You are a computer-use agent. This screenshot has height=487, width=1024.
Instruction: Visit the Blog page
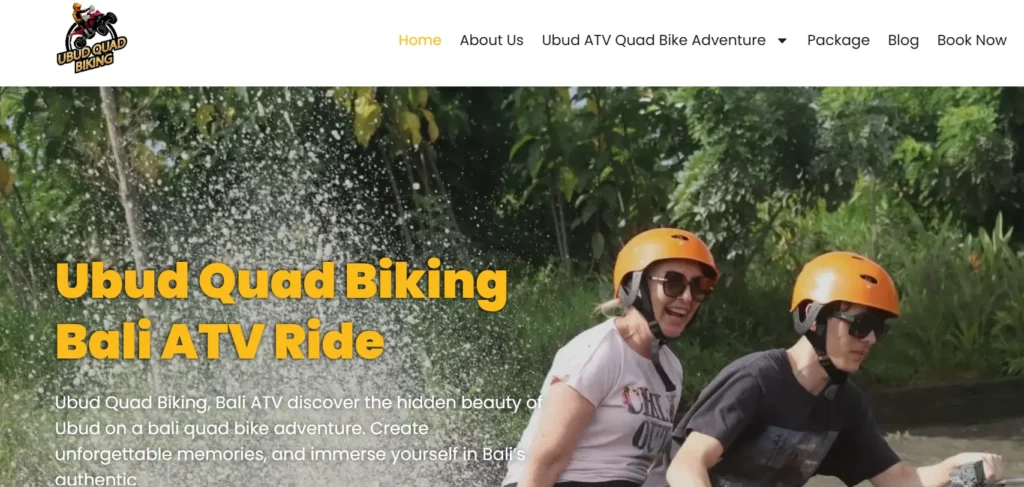[x=903, y=40]
